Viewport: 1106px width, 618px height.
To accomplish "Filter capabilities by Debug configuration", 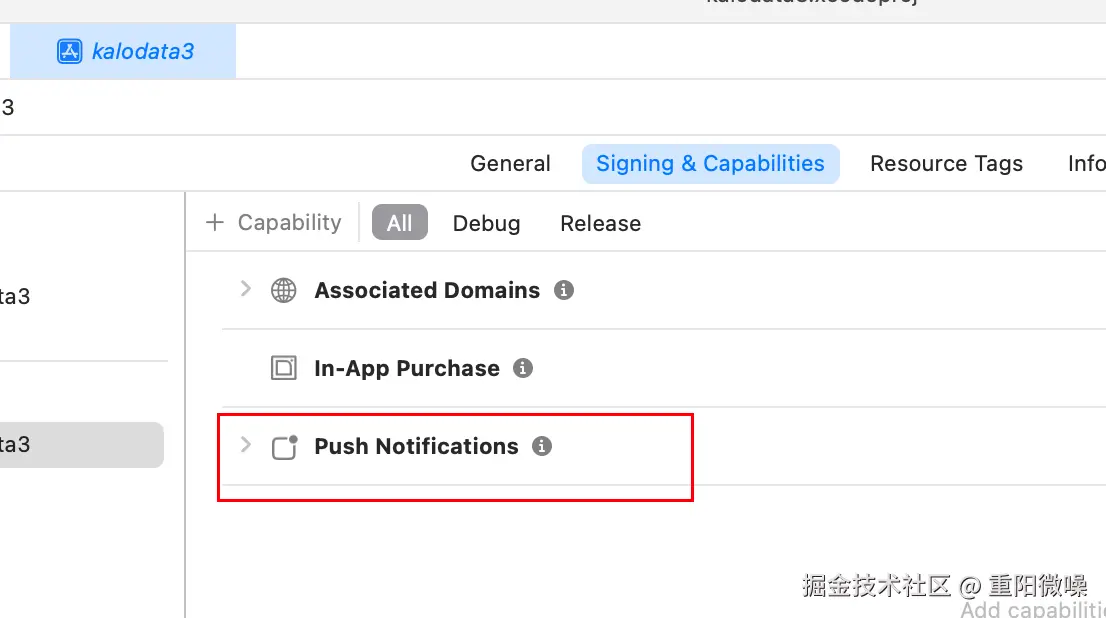I will 486,223.
